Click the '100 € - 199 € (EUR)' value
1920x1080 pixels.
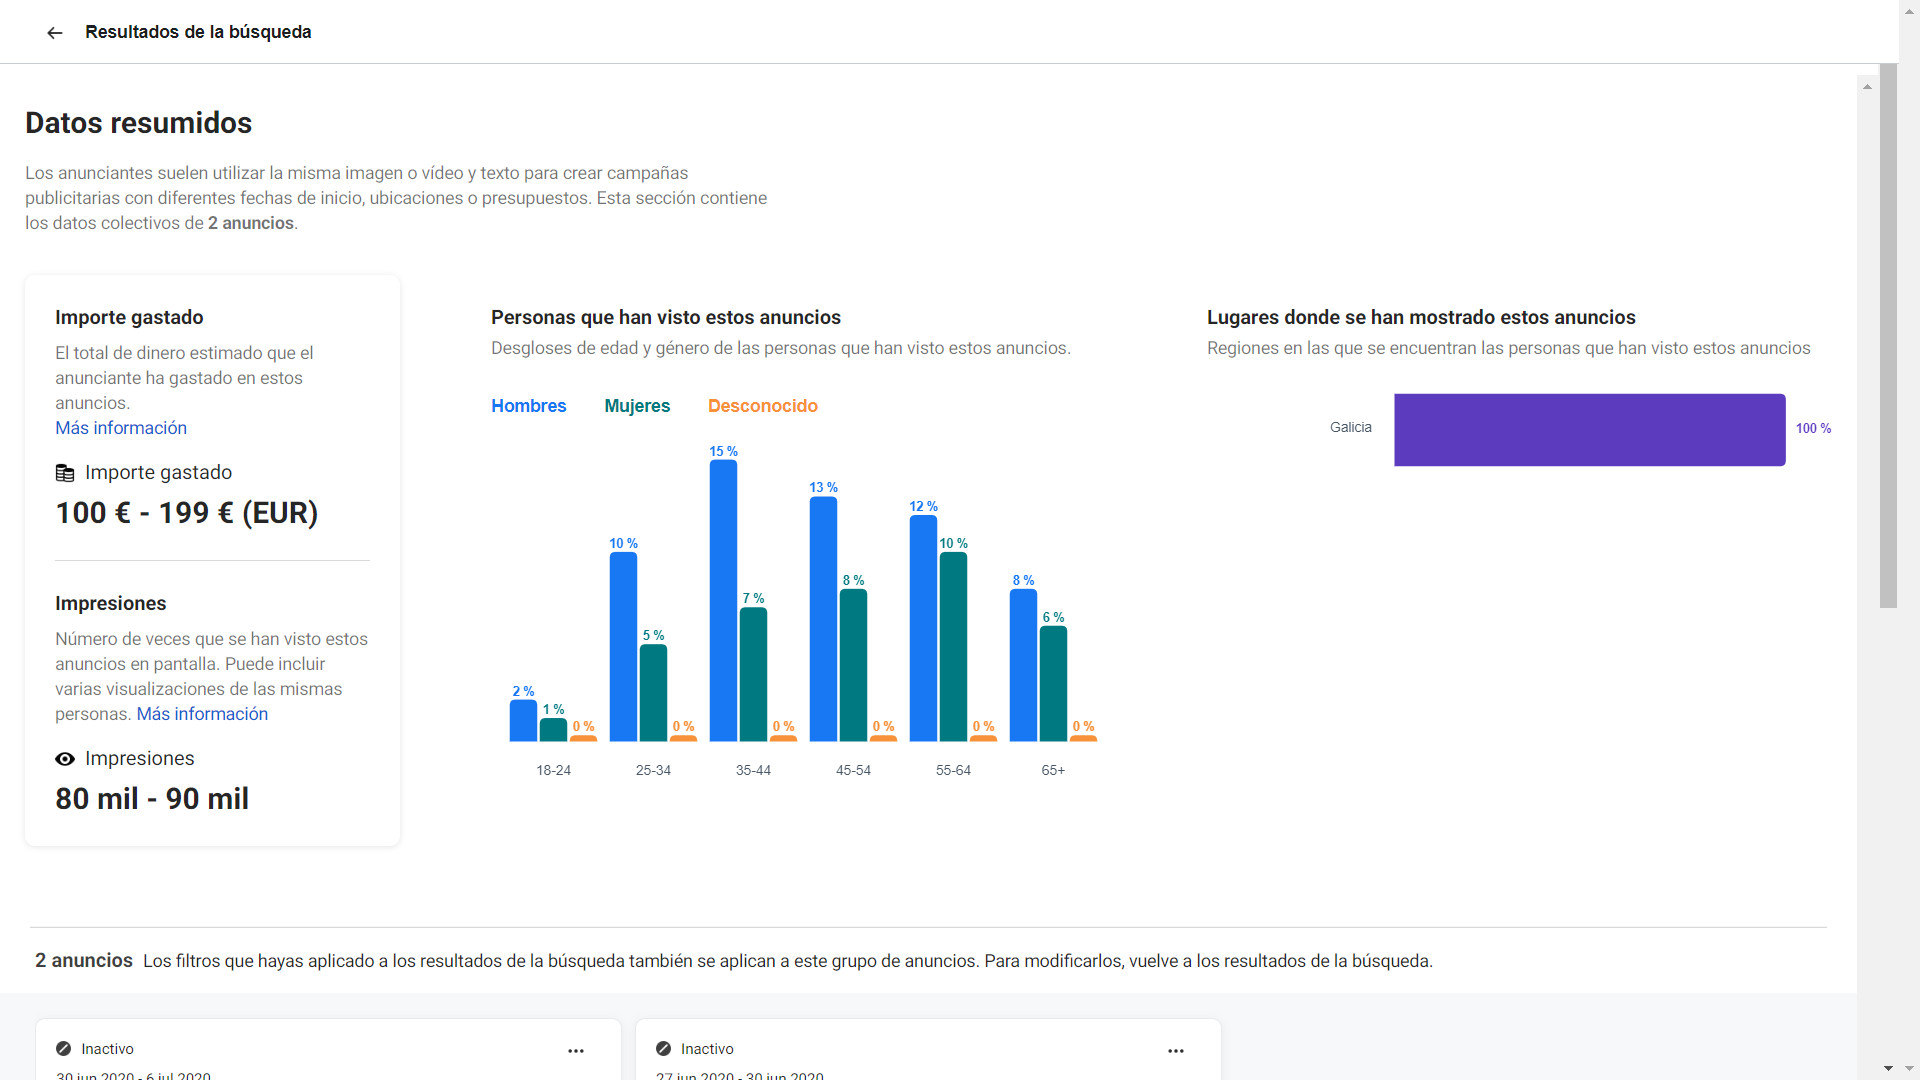pyautogui.click(x=187, y=513)
